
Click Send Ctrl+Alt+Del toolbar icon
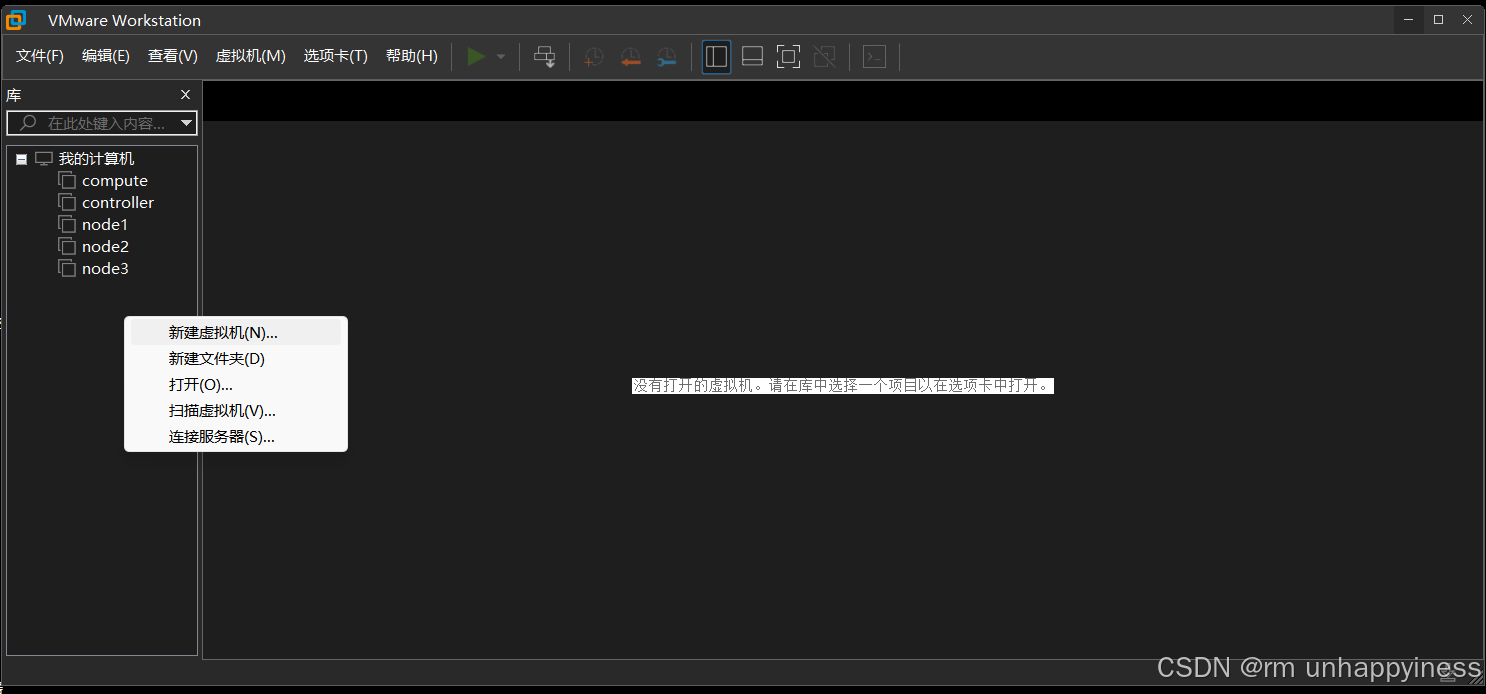pyautogui.click(x=545, y=57)
